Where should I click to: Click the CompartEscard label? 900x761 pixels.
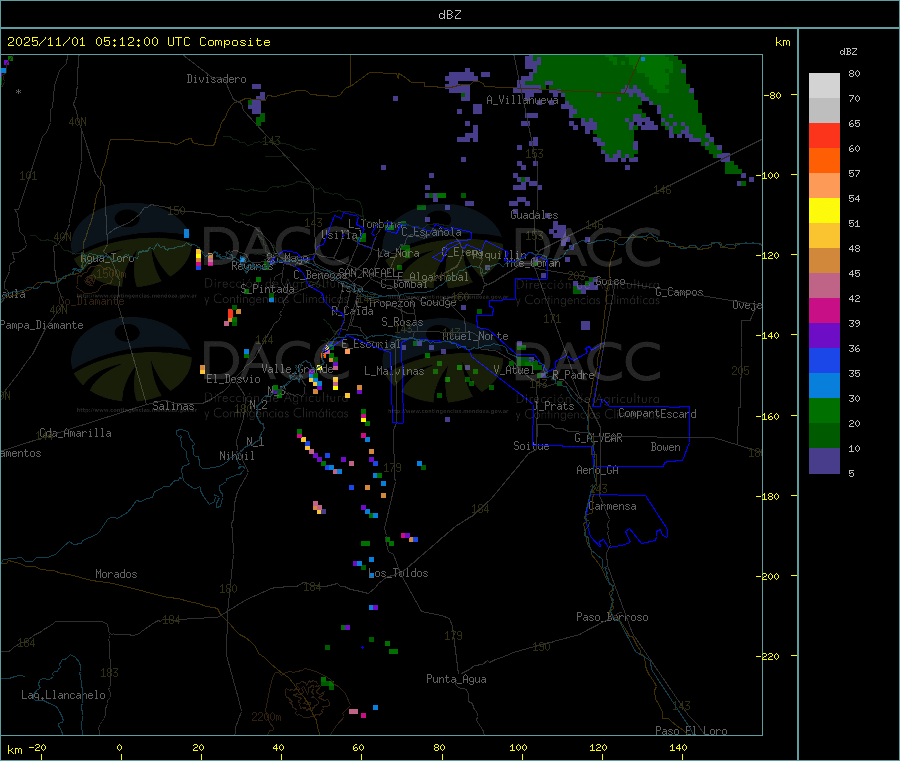(x=657, y=414)
